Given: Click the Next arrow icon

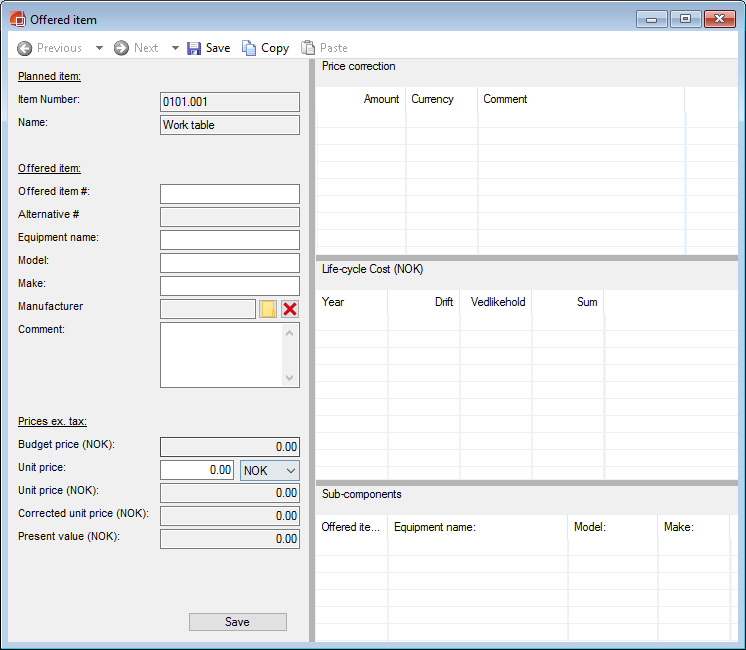Looking at the screenshot, I should point(121,48).
